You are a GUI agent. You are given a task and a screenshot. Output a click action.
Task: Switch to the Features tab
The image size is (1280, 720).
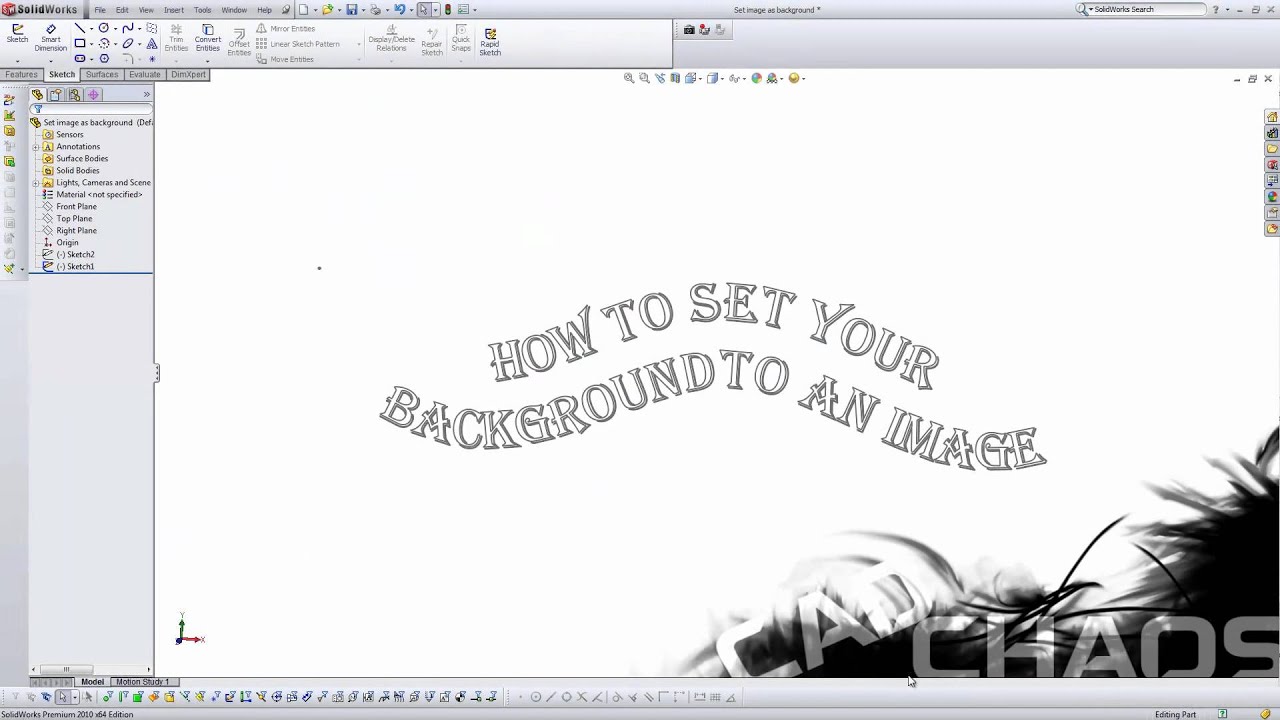(x=21, y=75)
